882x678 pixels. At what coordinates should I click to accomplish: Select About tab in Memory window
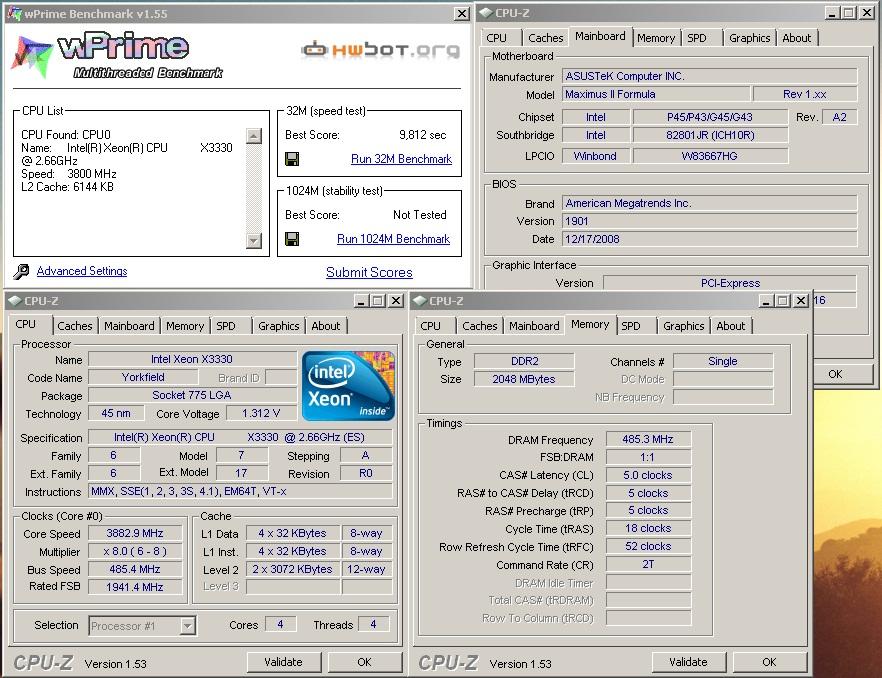[x=731, y=326]
